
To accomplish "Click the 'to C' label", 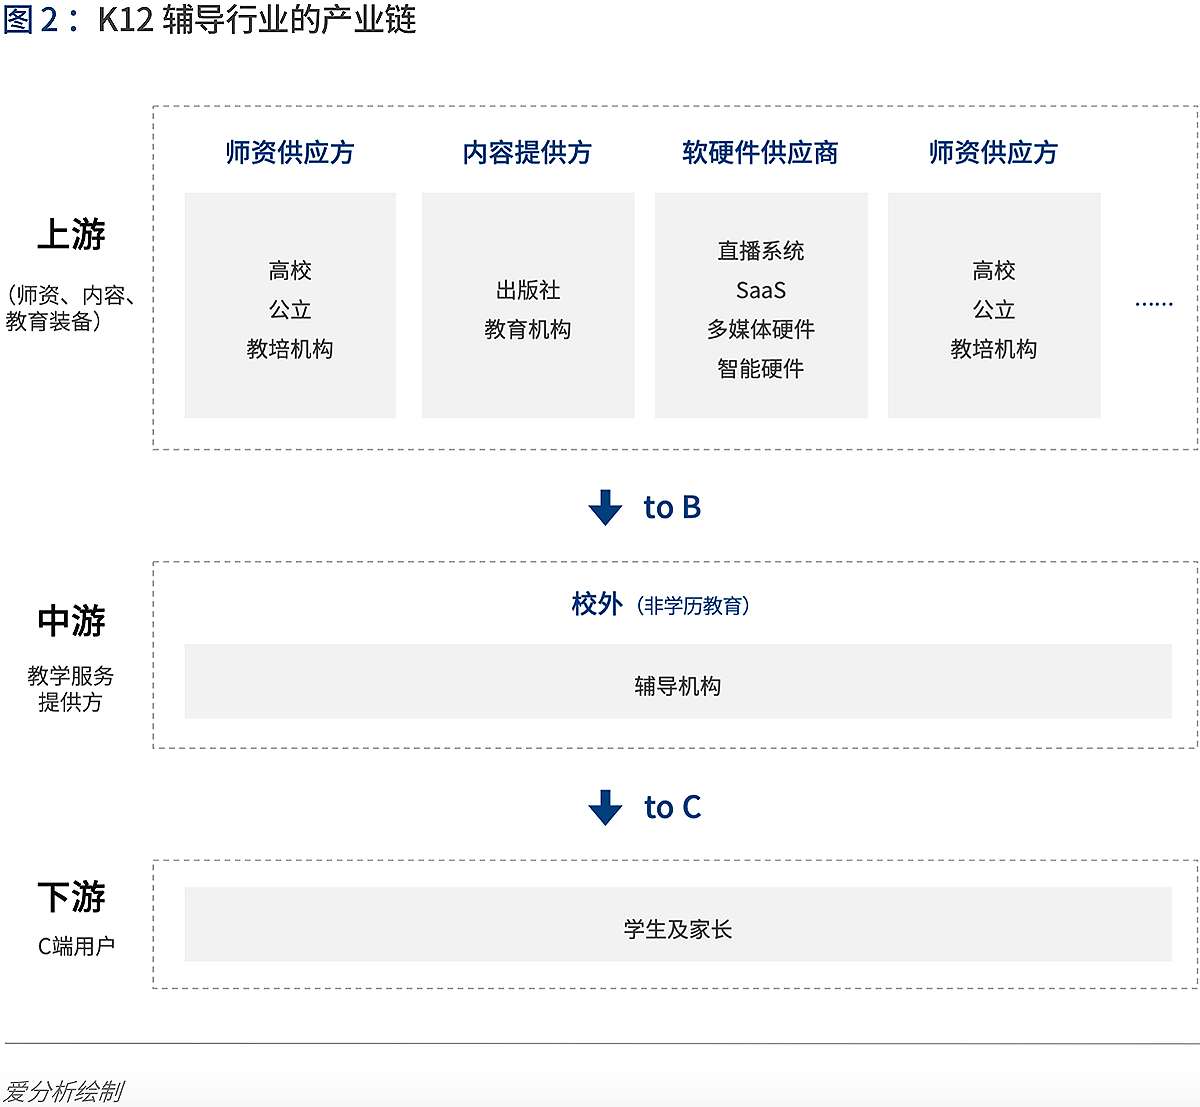I will [672, 807].
